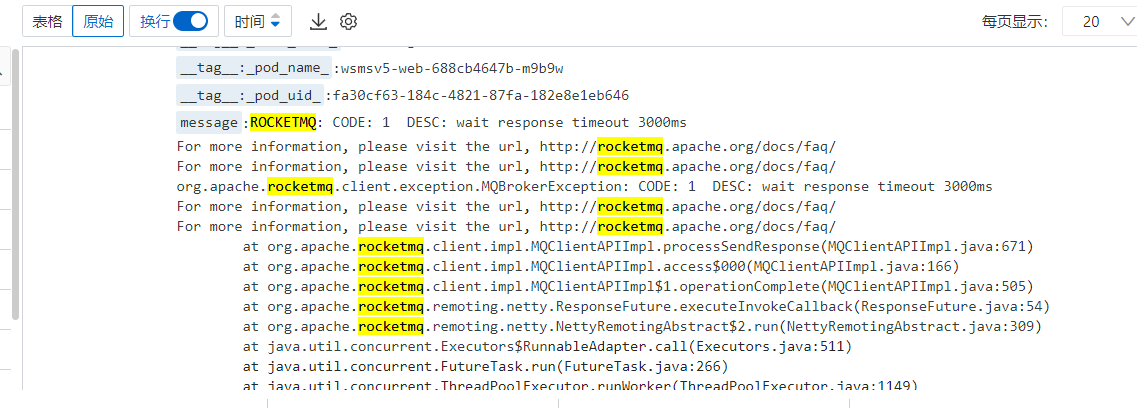The image size is (1137, 408).
Task: Switch to the 表格 table view
Action: (x=47, y=22)
